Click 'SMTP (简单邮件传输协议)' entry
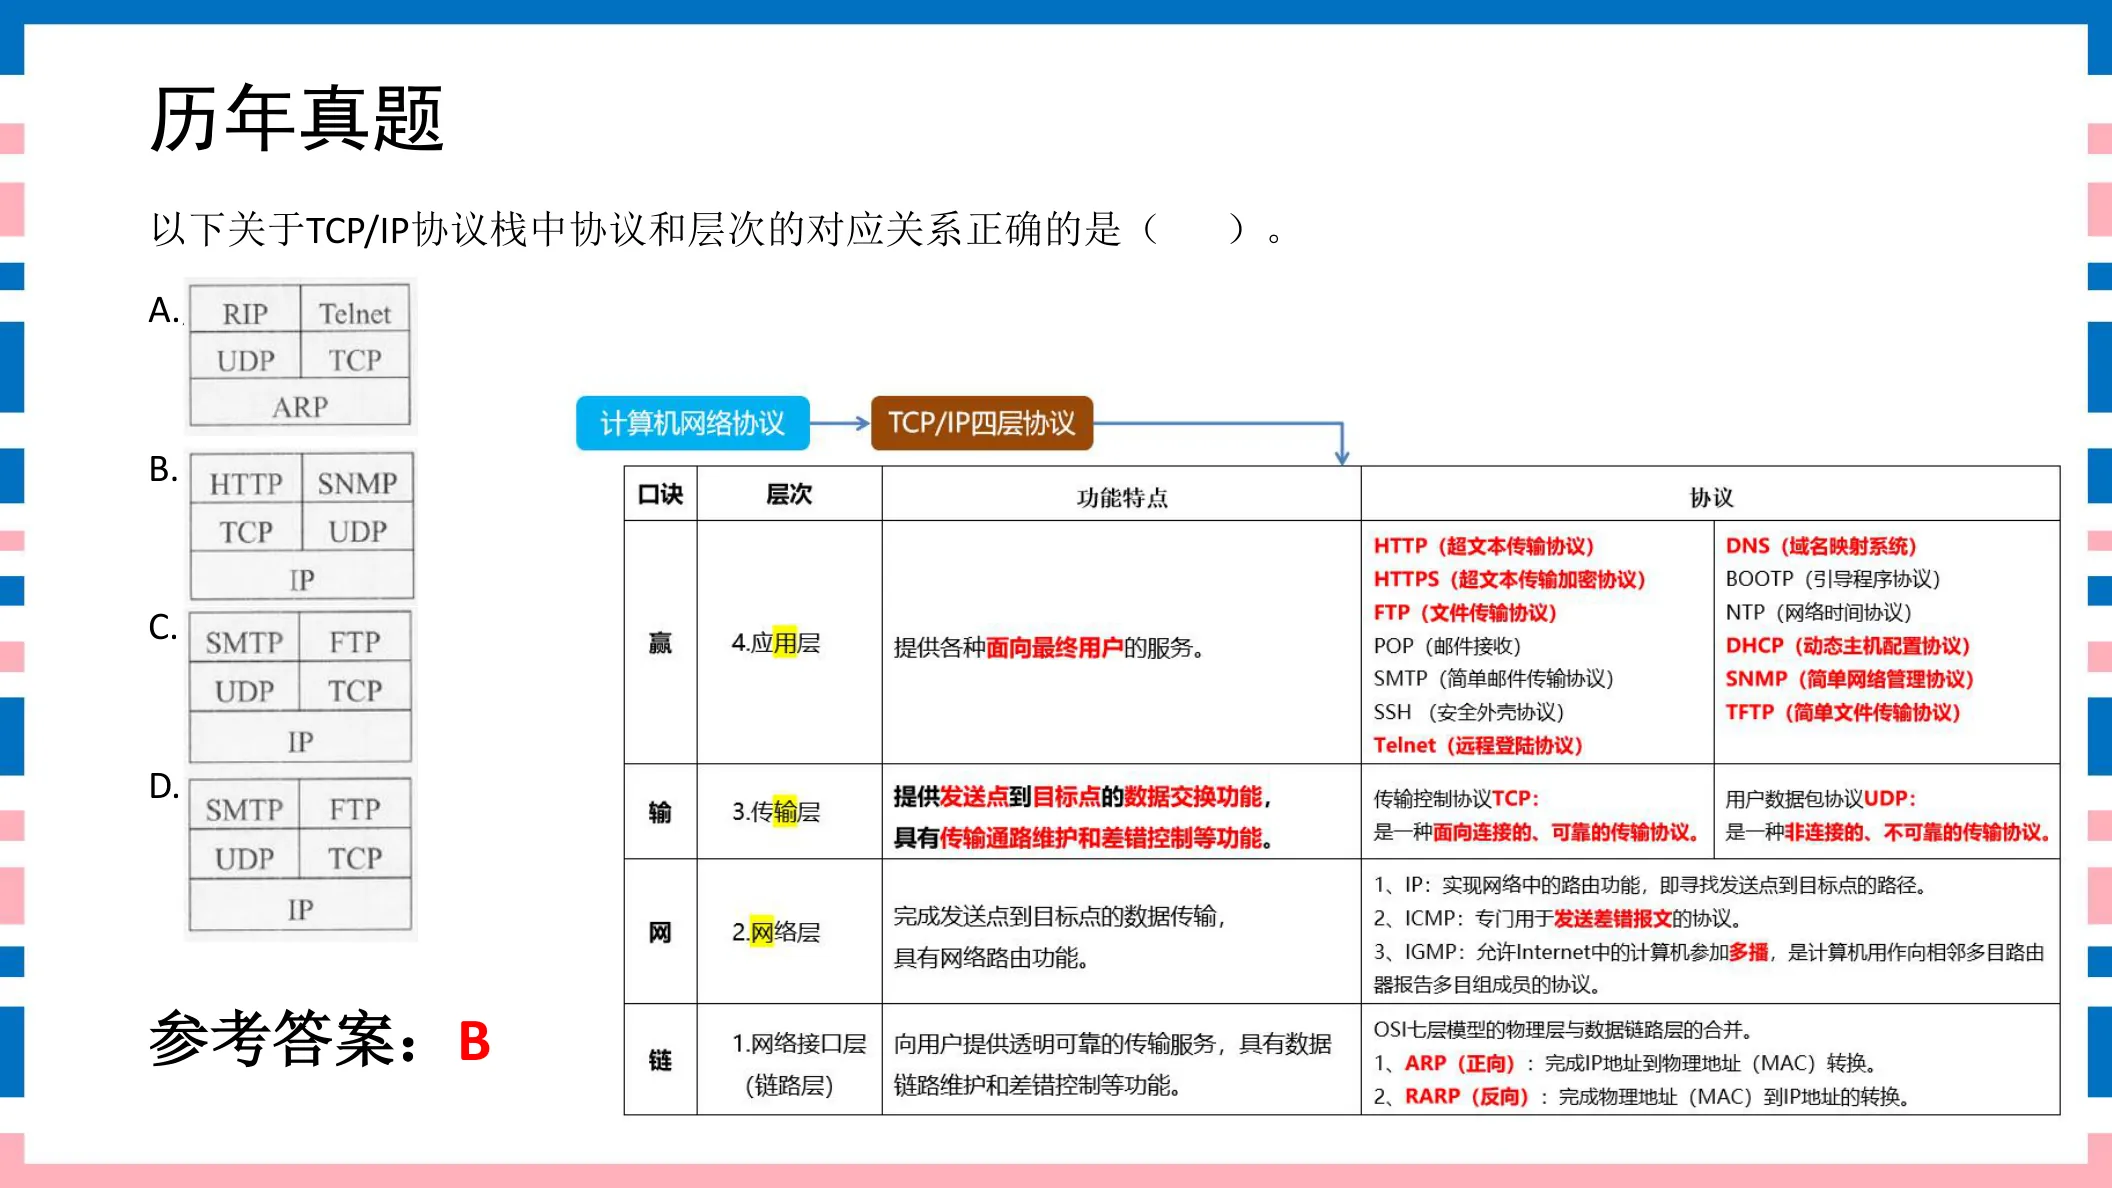2112x1188 pixels. tap(1494, 679)
